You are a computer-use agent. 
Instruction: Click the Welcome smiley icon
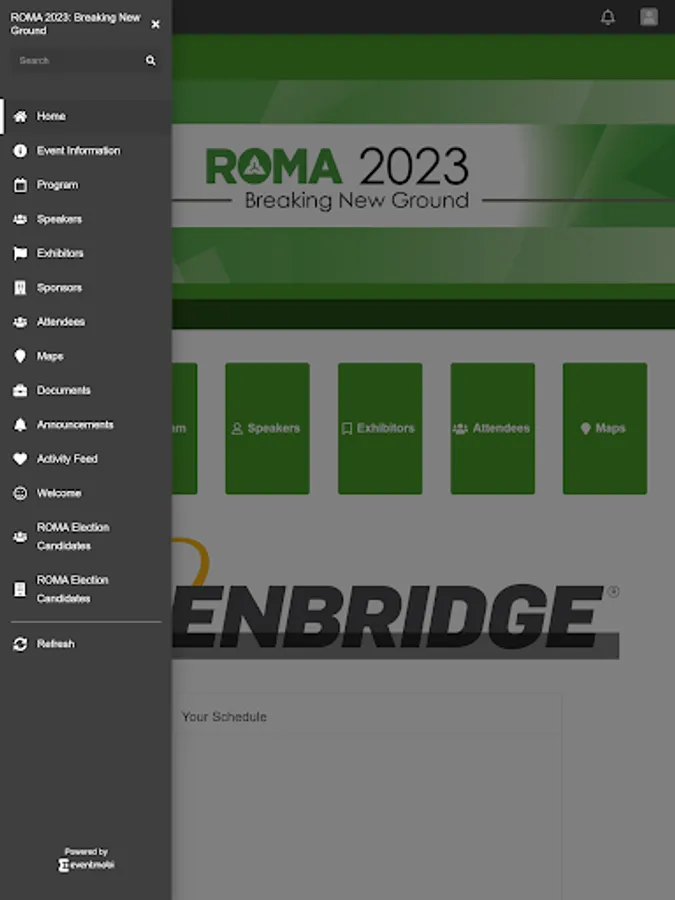click(20, 494)
